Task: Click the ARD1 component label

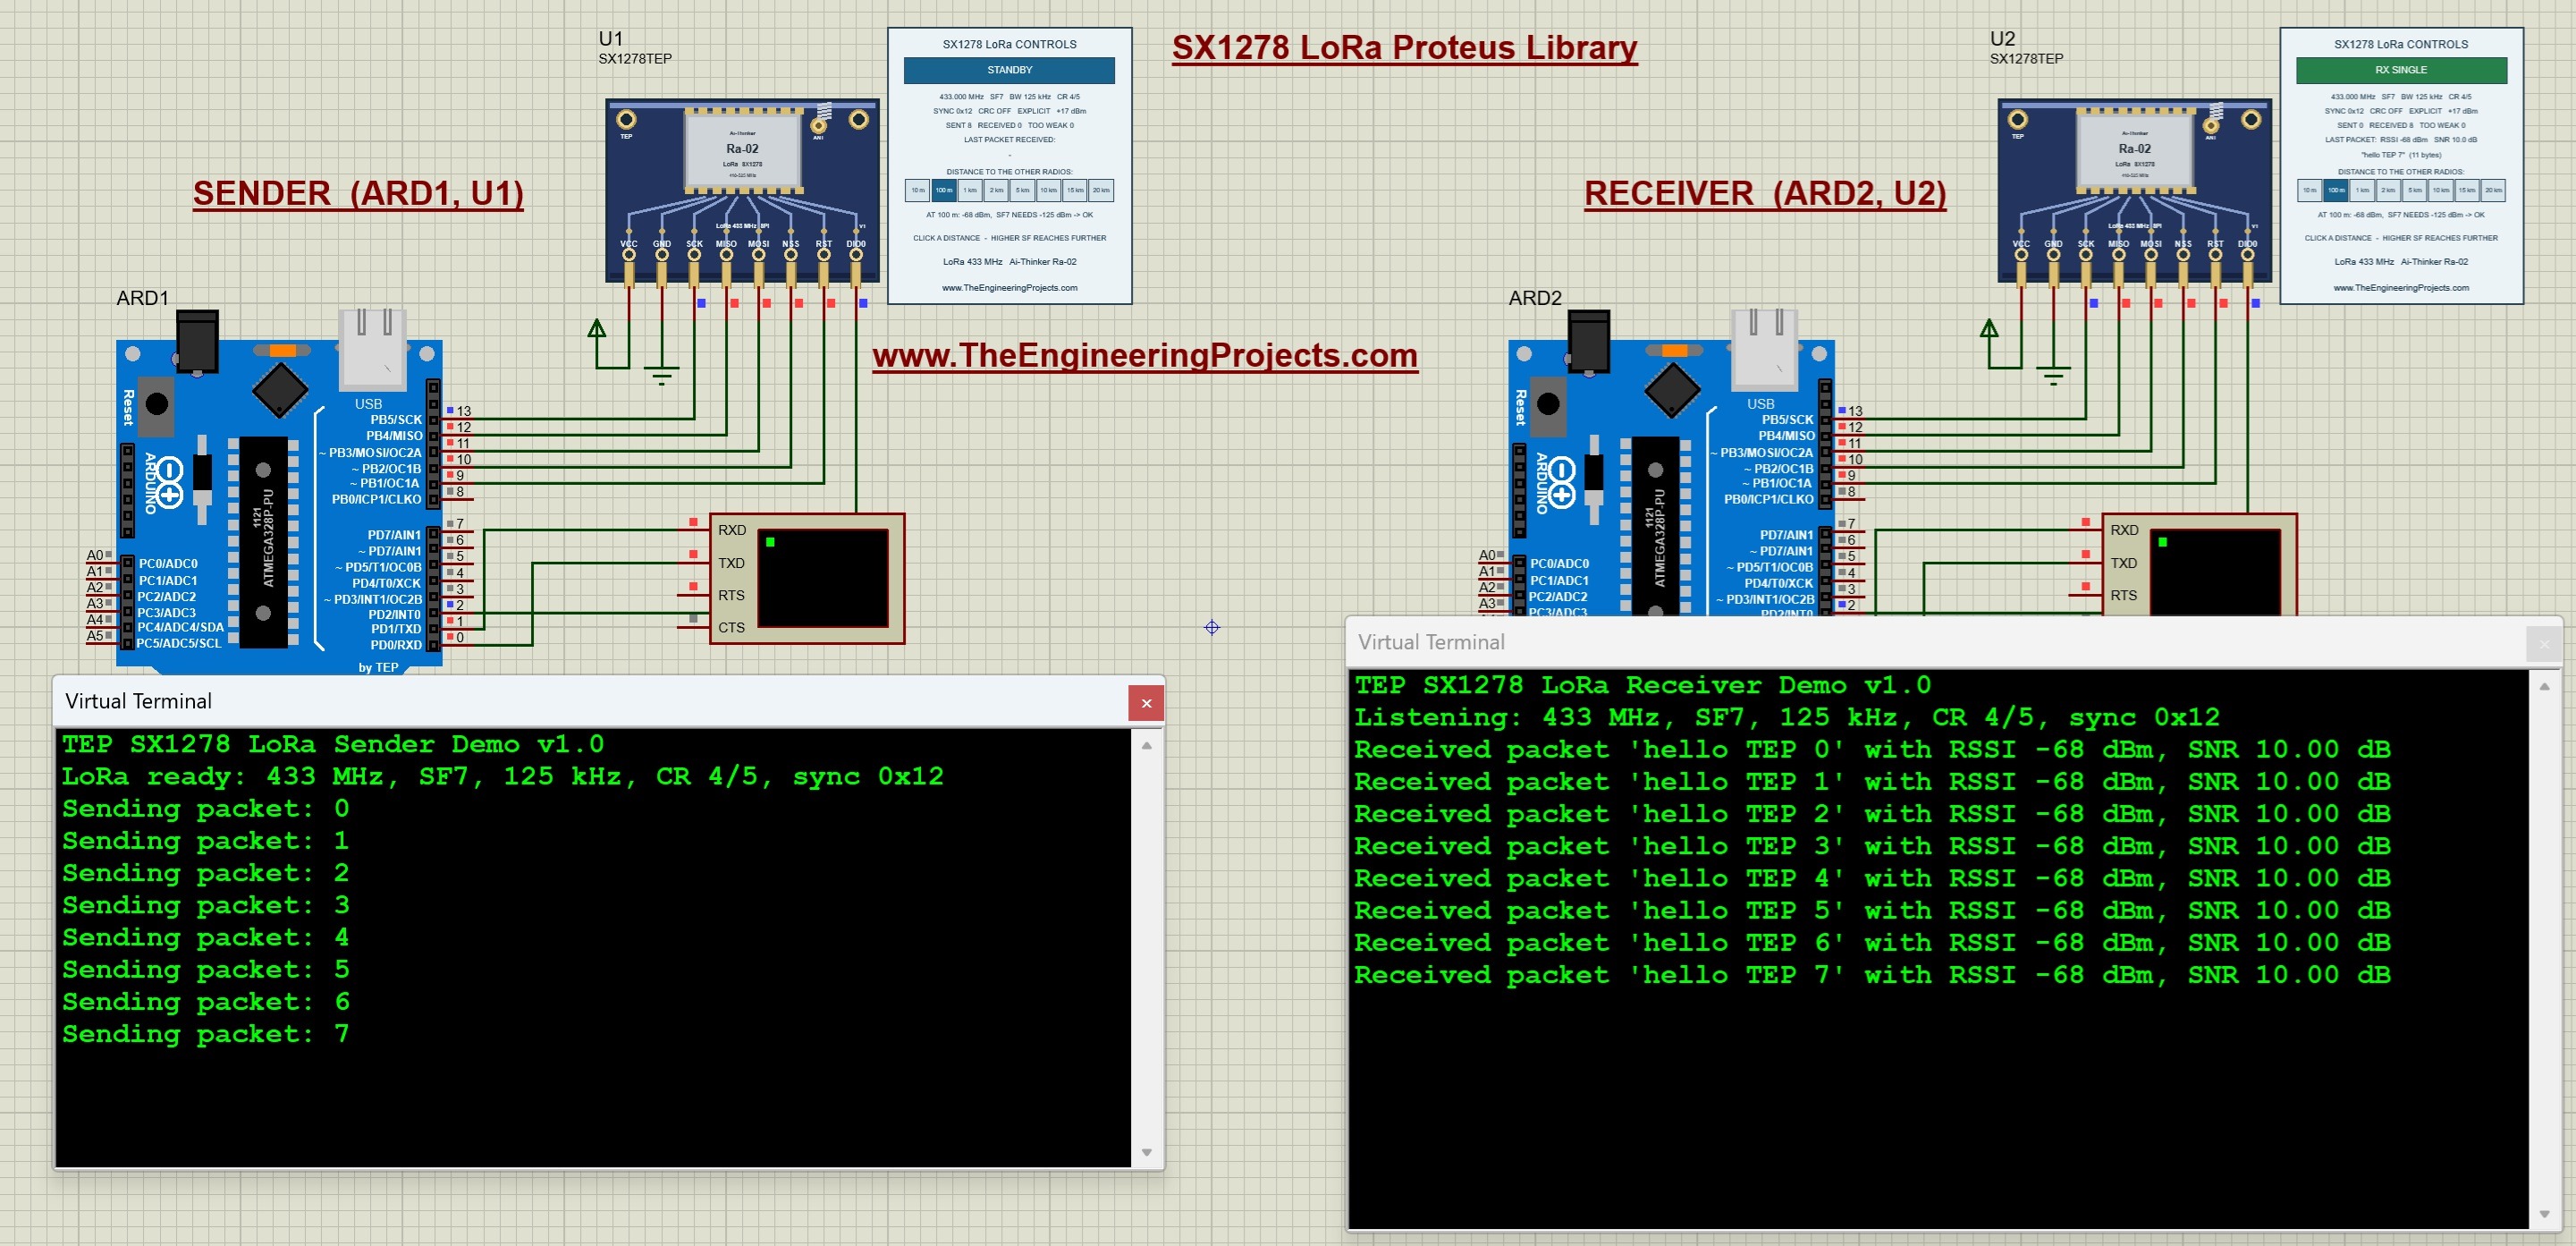Action: tap(142, 298)
